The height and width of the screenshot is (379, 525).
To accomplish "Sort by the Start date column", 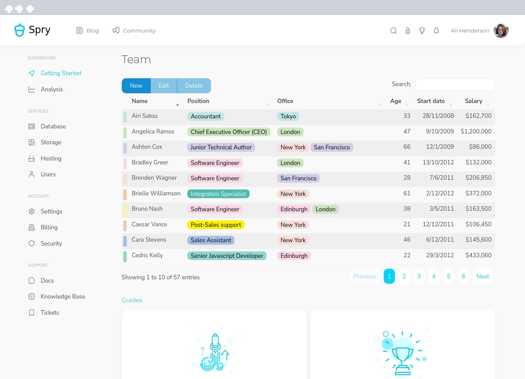I will [435, 101].
